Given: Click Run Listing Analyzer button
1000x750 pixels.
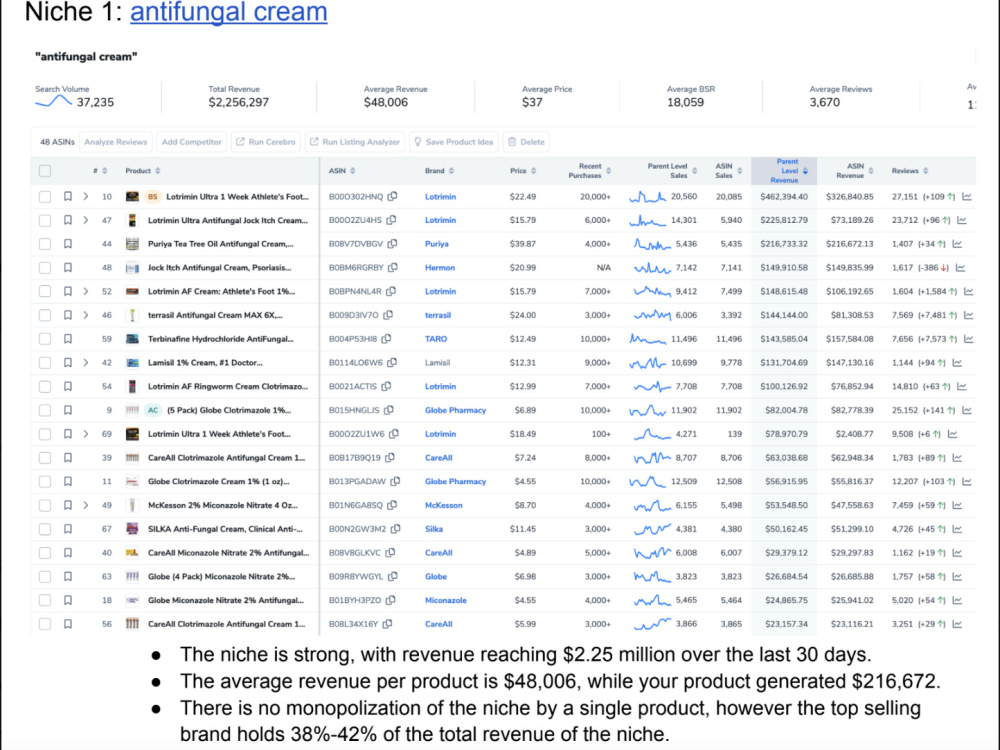Looking at the screenshot, I should 355,142.
